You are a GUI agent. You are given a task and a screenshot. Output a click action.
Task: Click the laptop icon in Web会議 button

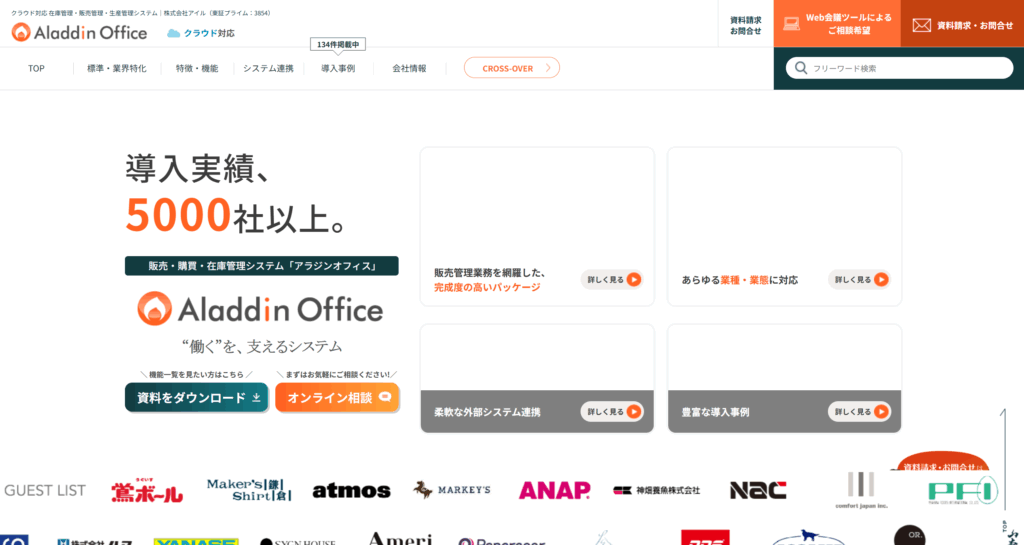click(x=792, y=23)
